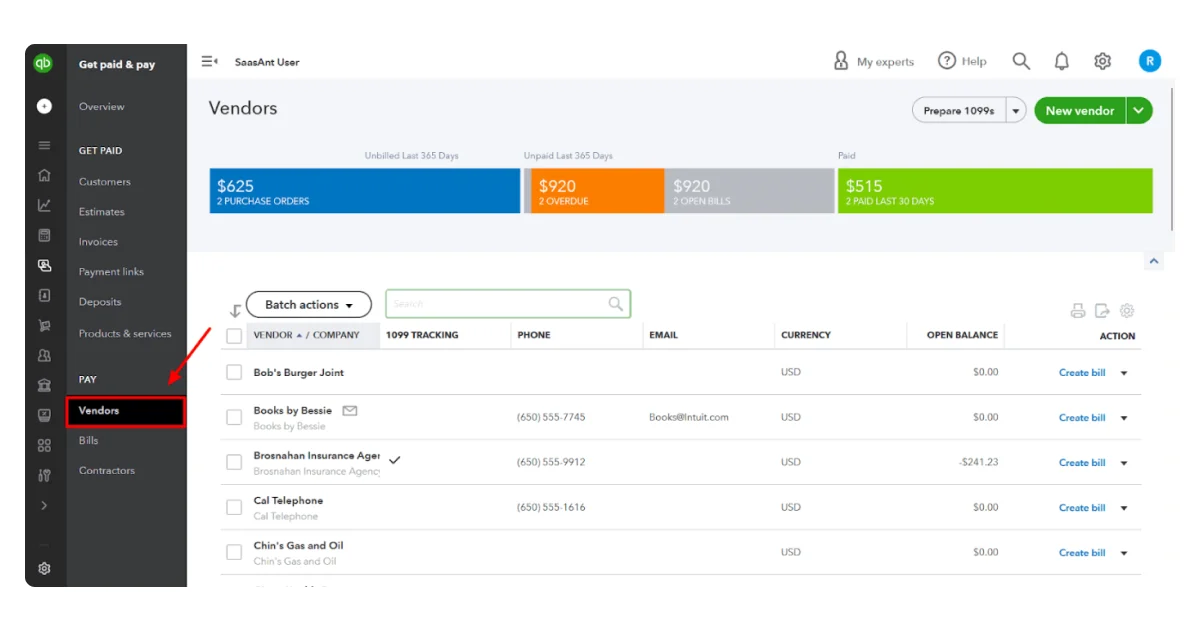Check the box for Brosnahan Insurance Agency
The height and width of the screenshot is (630, 1200).
(234, 462)
